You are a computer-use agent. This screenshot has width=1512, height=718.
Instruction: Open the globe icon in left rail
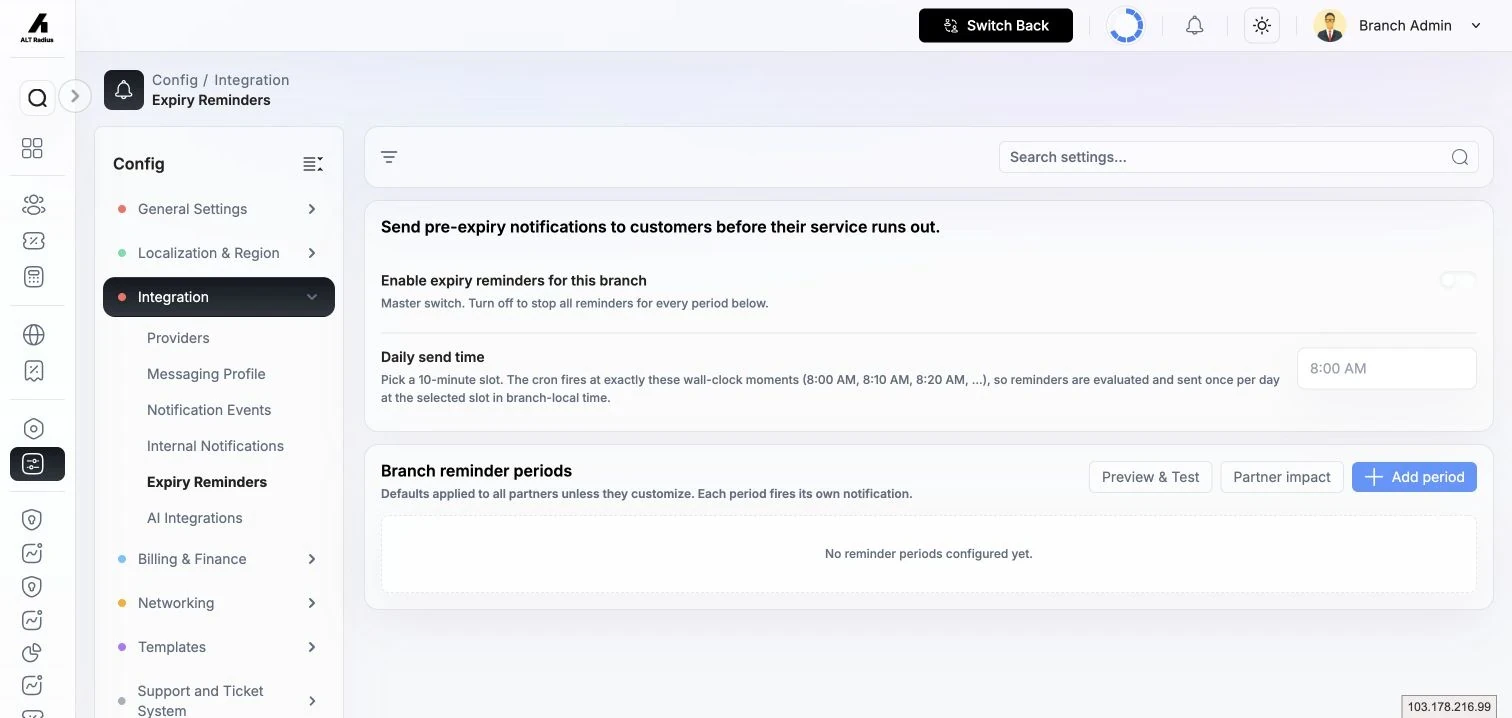click(x=33, y=335)
